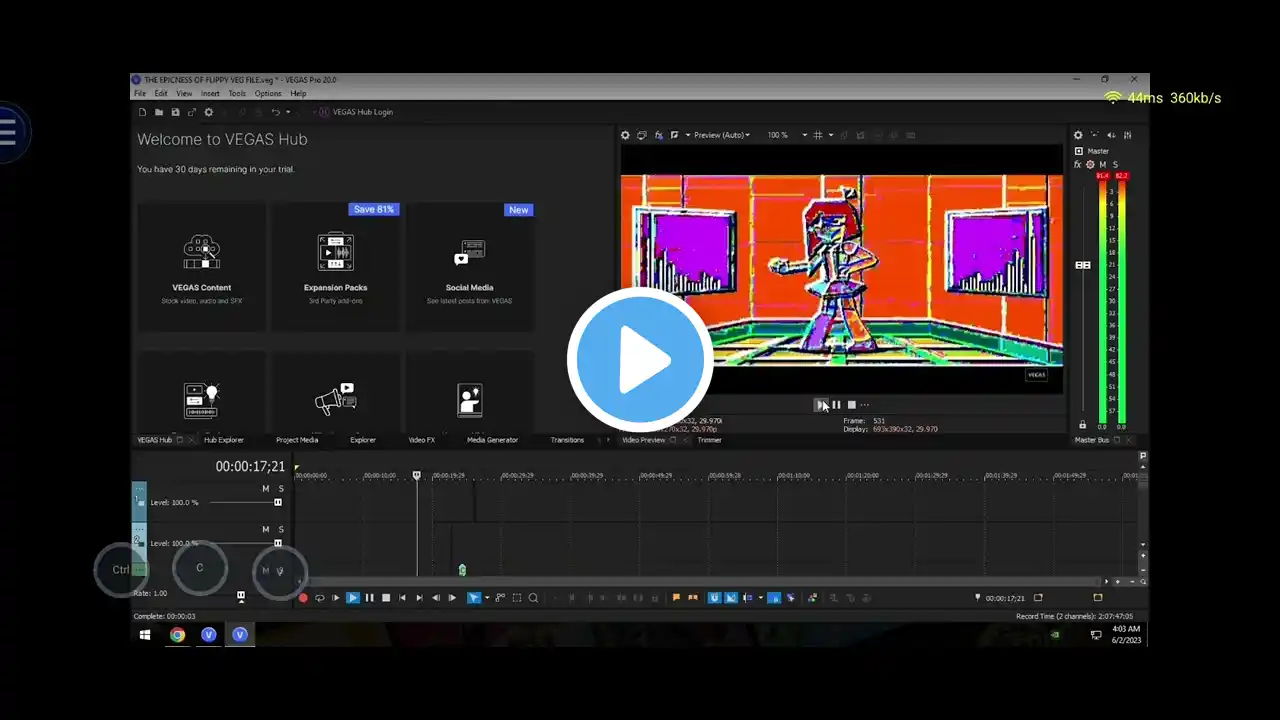Open the Options menu
1280x720 pixels.
(268, 94)
